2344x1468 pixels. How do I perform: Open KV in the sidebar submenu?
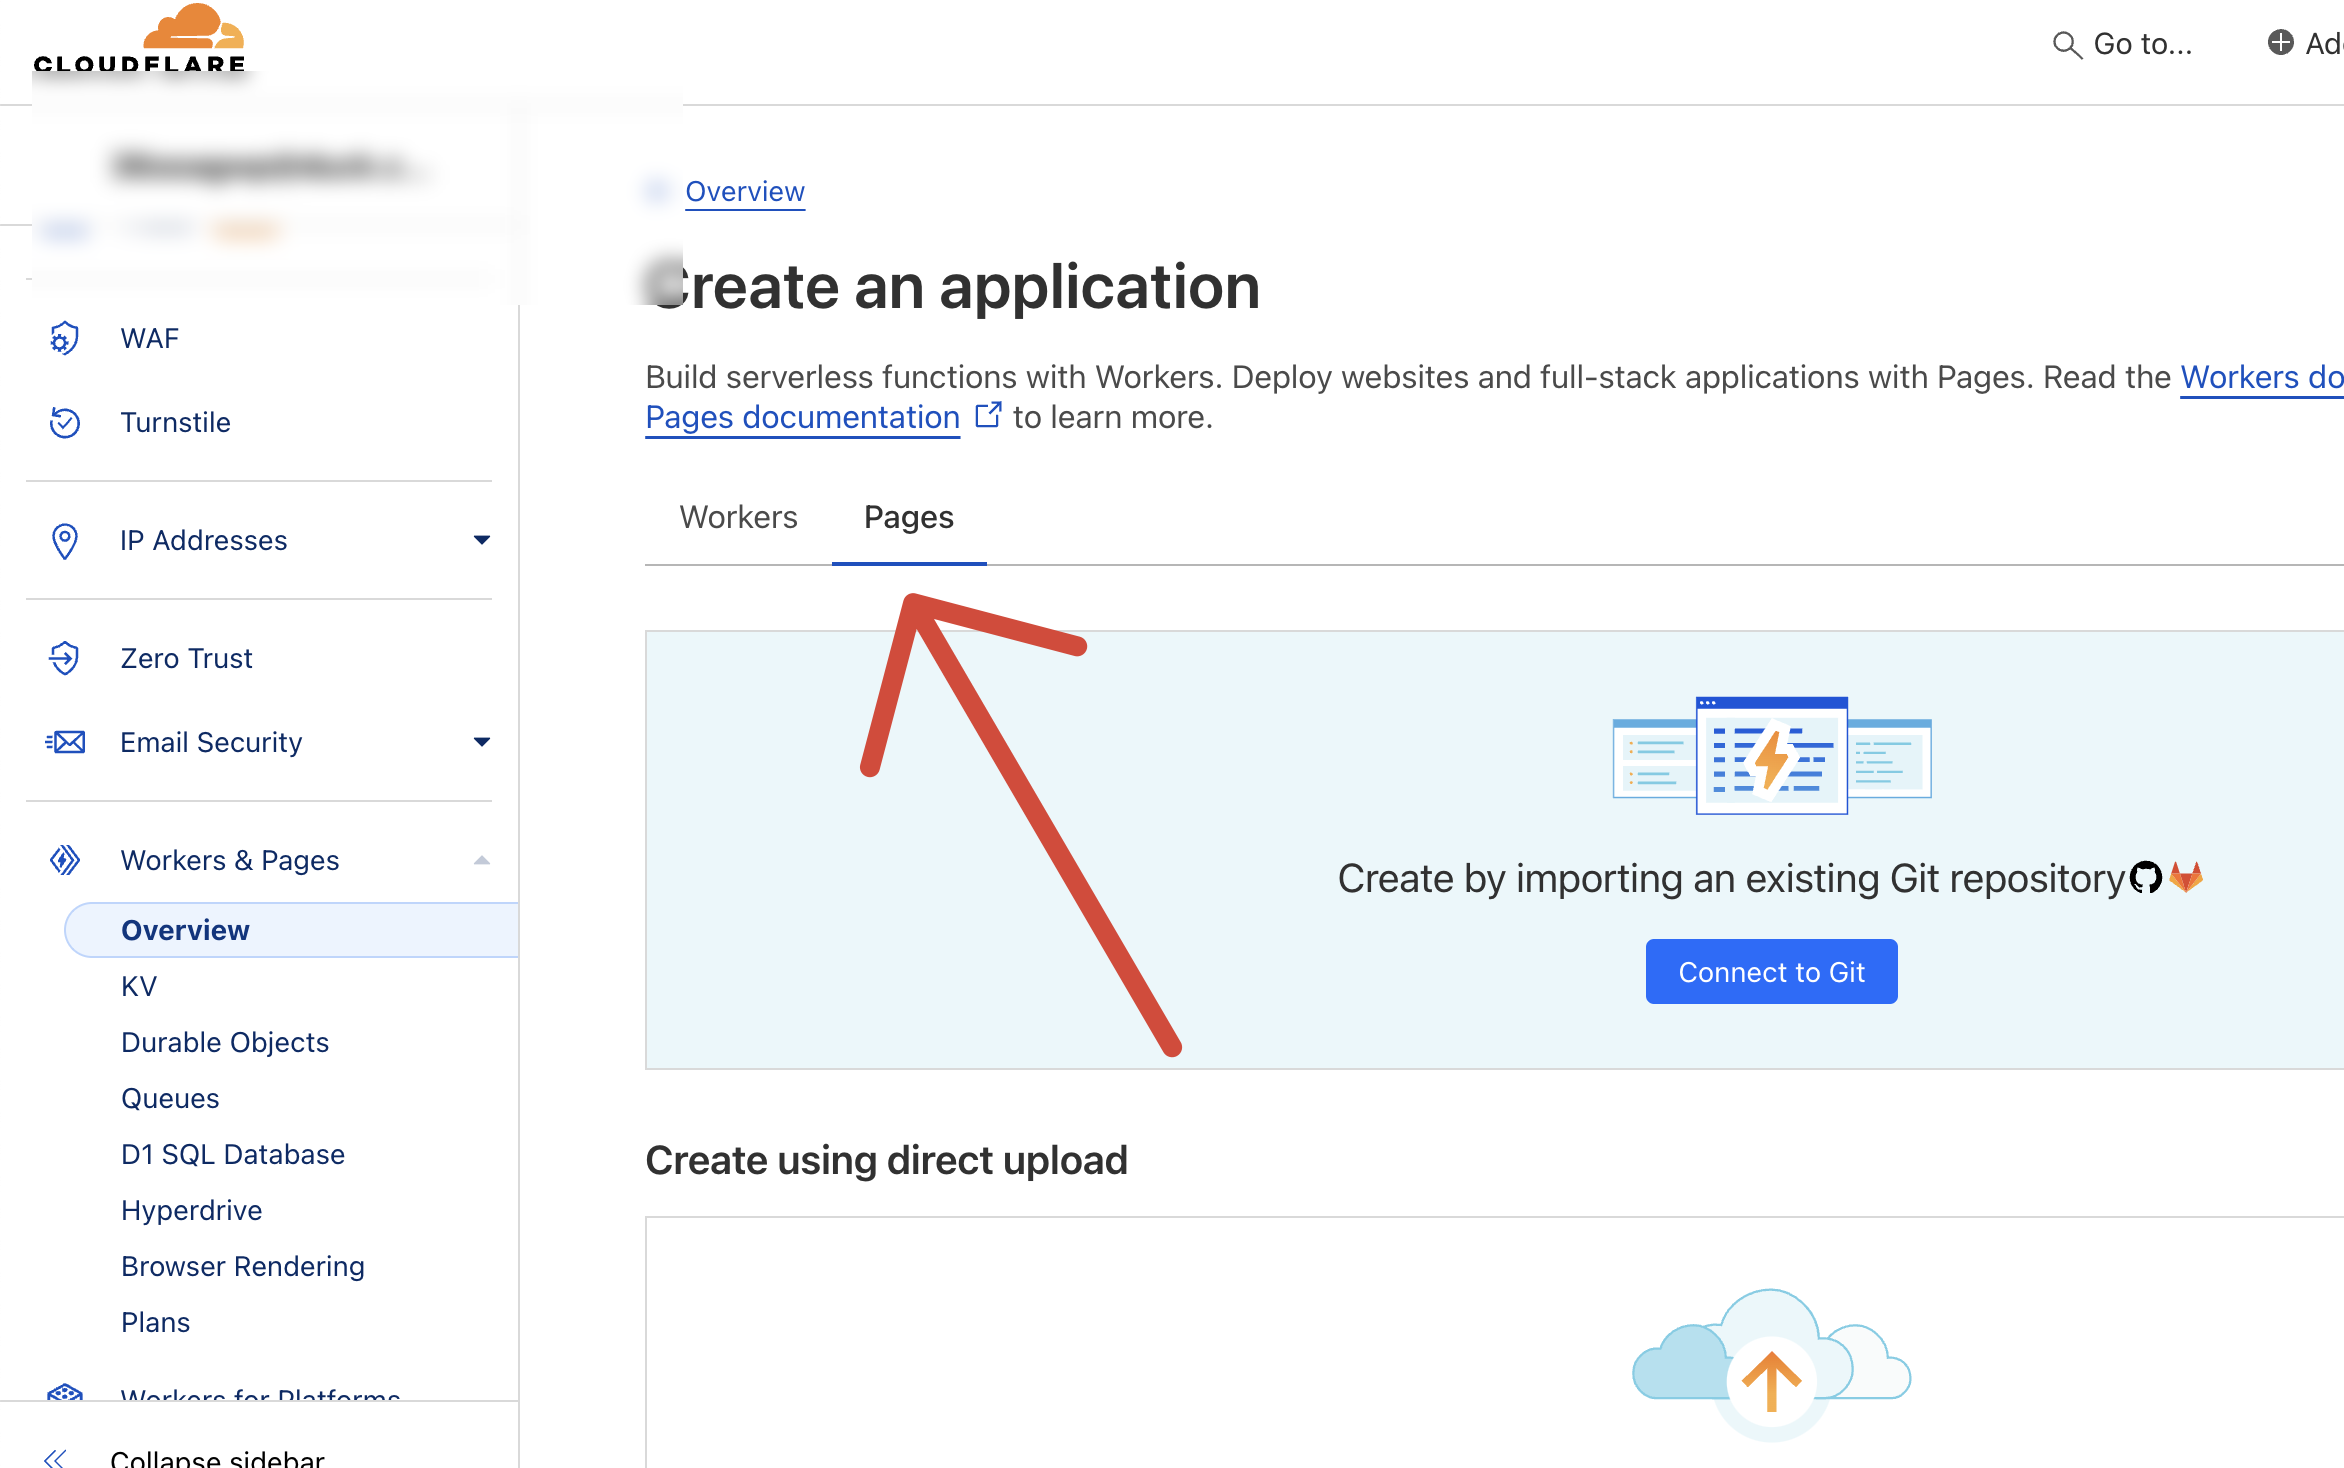tap(139, 986)
